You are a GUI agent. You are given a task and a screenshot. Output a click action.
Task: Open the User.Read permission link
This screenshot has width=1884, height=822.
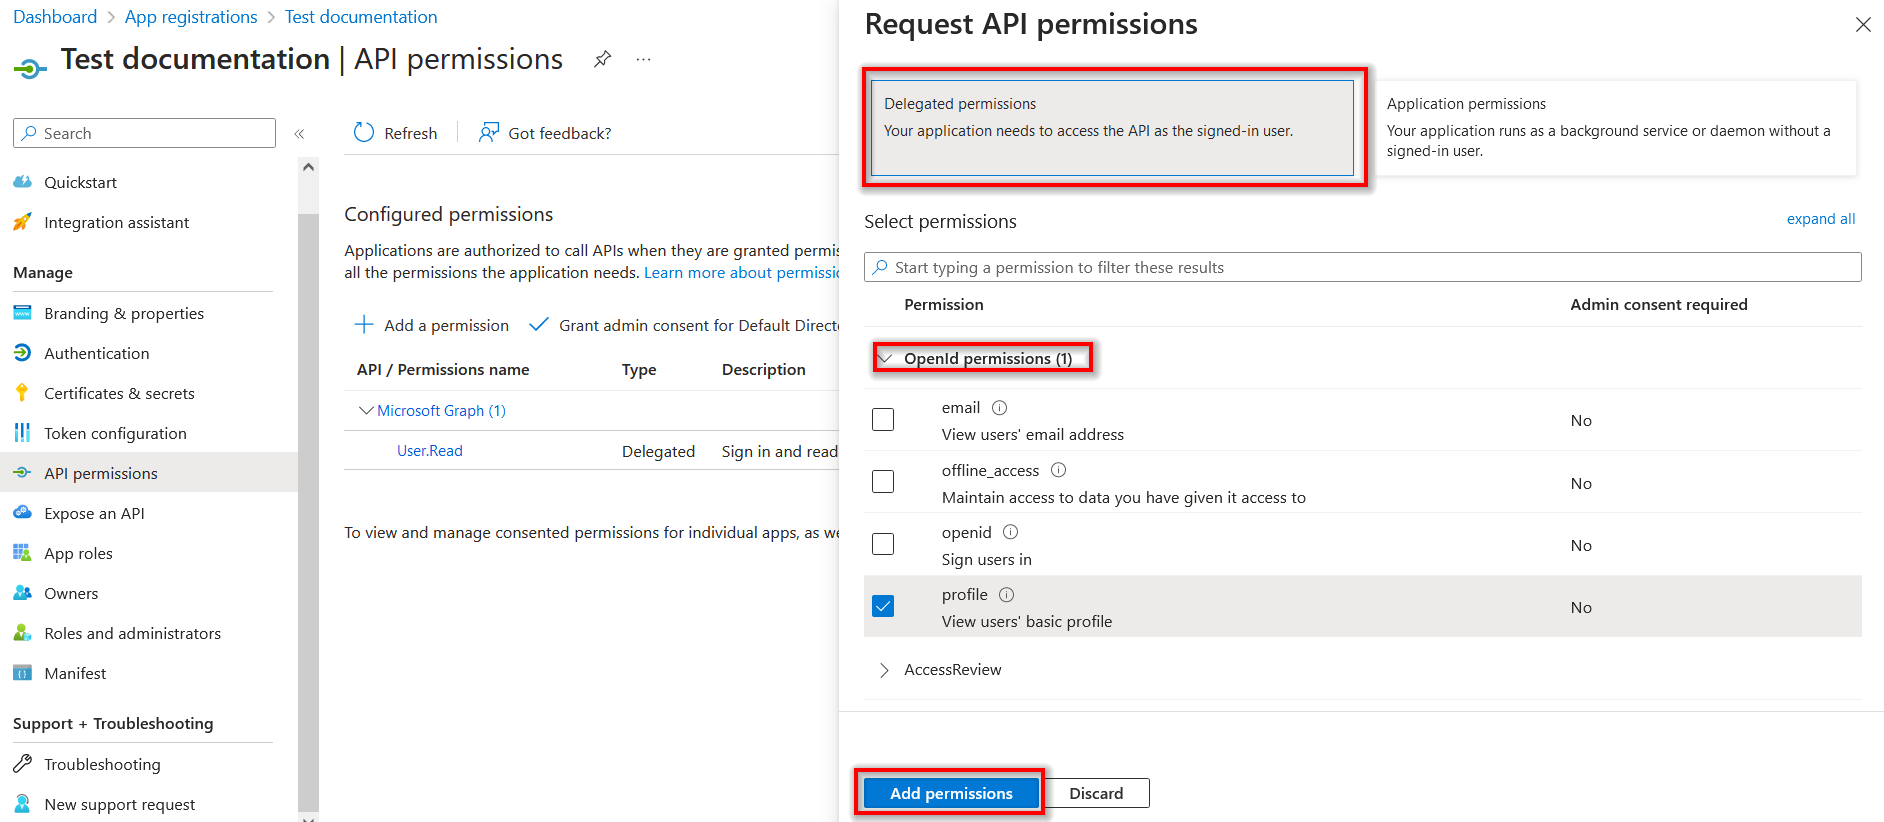tap(429, 450)
